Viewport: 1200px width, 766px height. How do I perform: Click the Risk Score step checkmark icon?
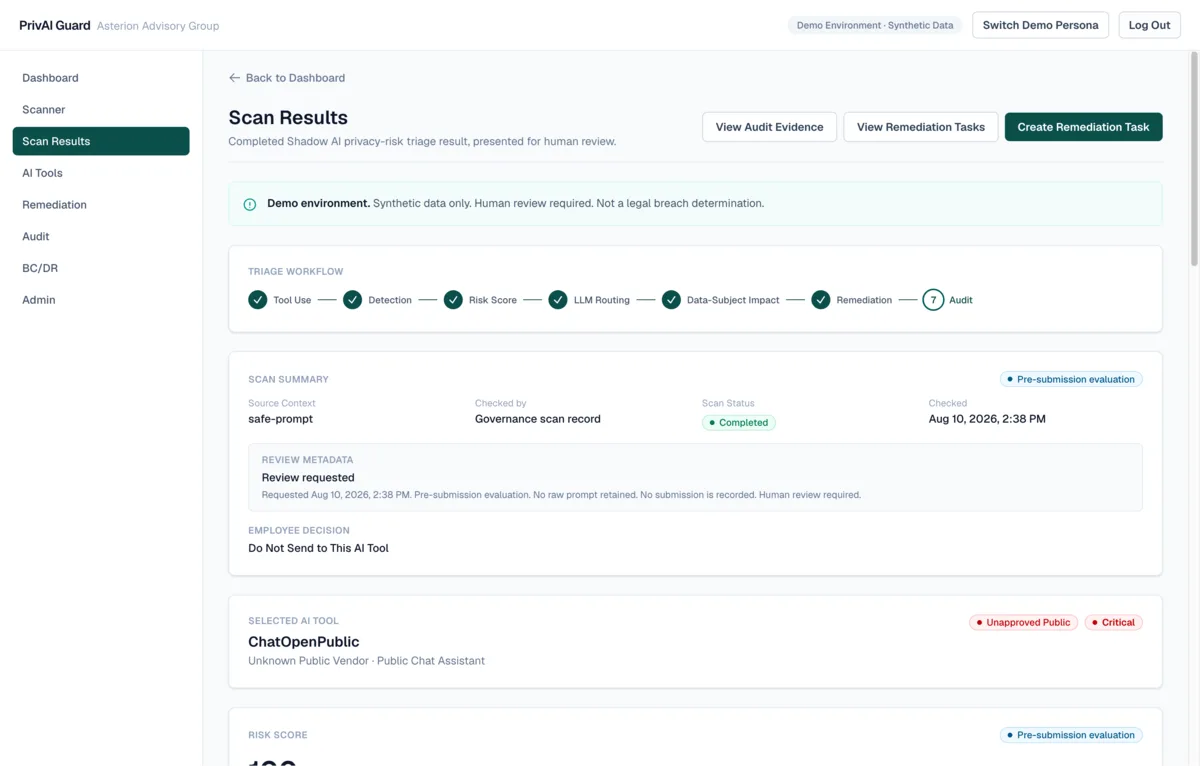coord(453,300)
